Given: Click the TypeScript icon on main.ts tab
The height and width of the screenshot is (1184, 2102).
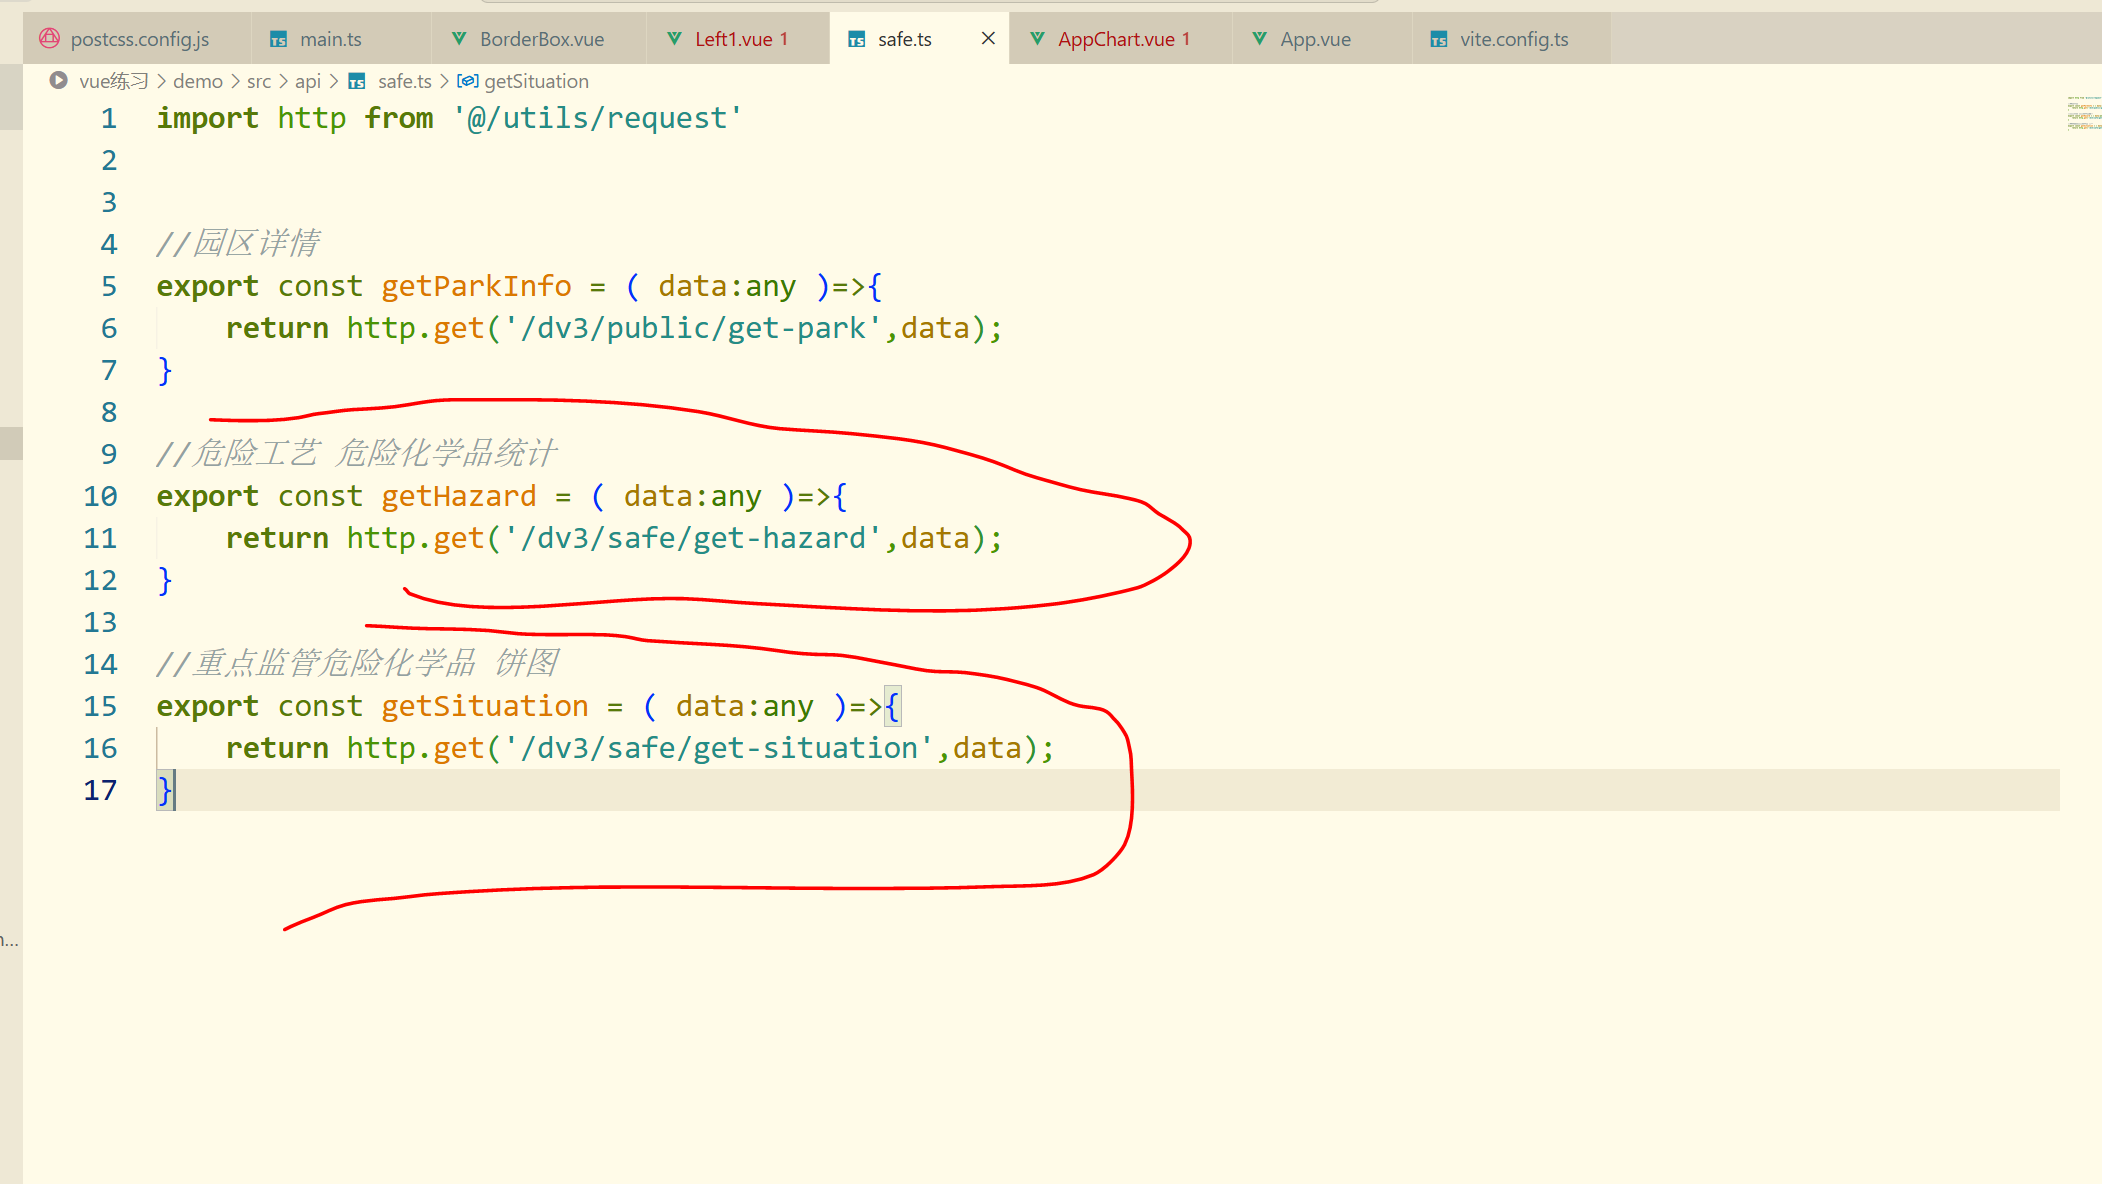Looking at the screenshot, I should (279, 39).
